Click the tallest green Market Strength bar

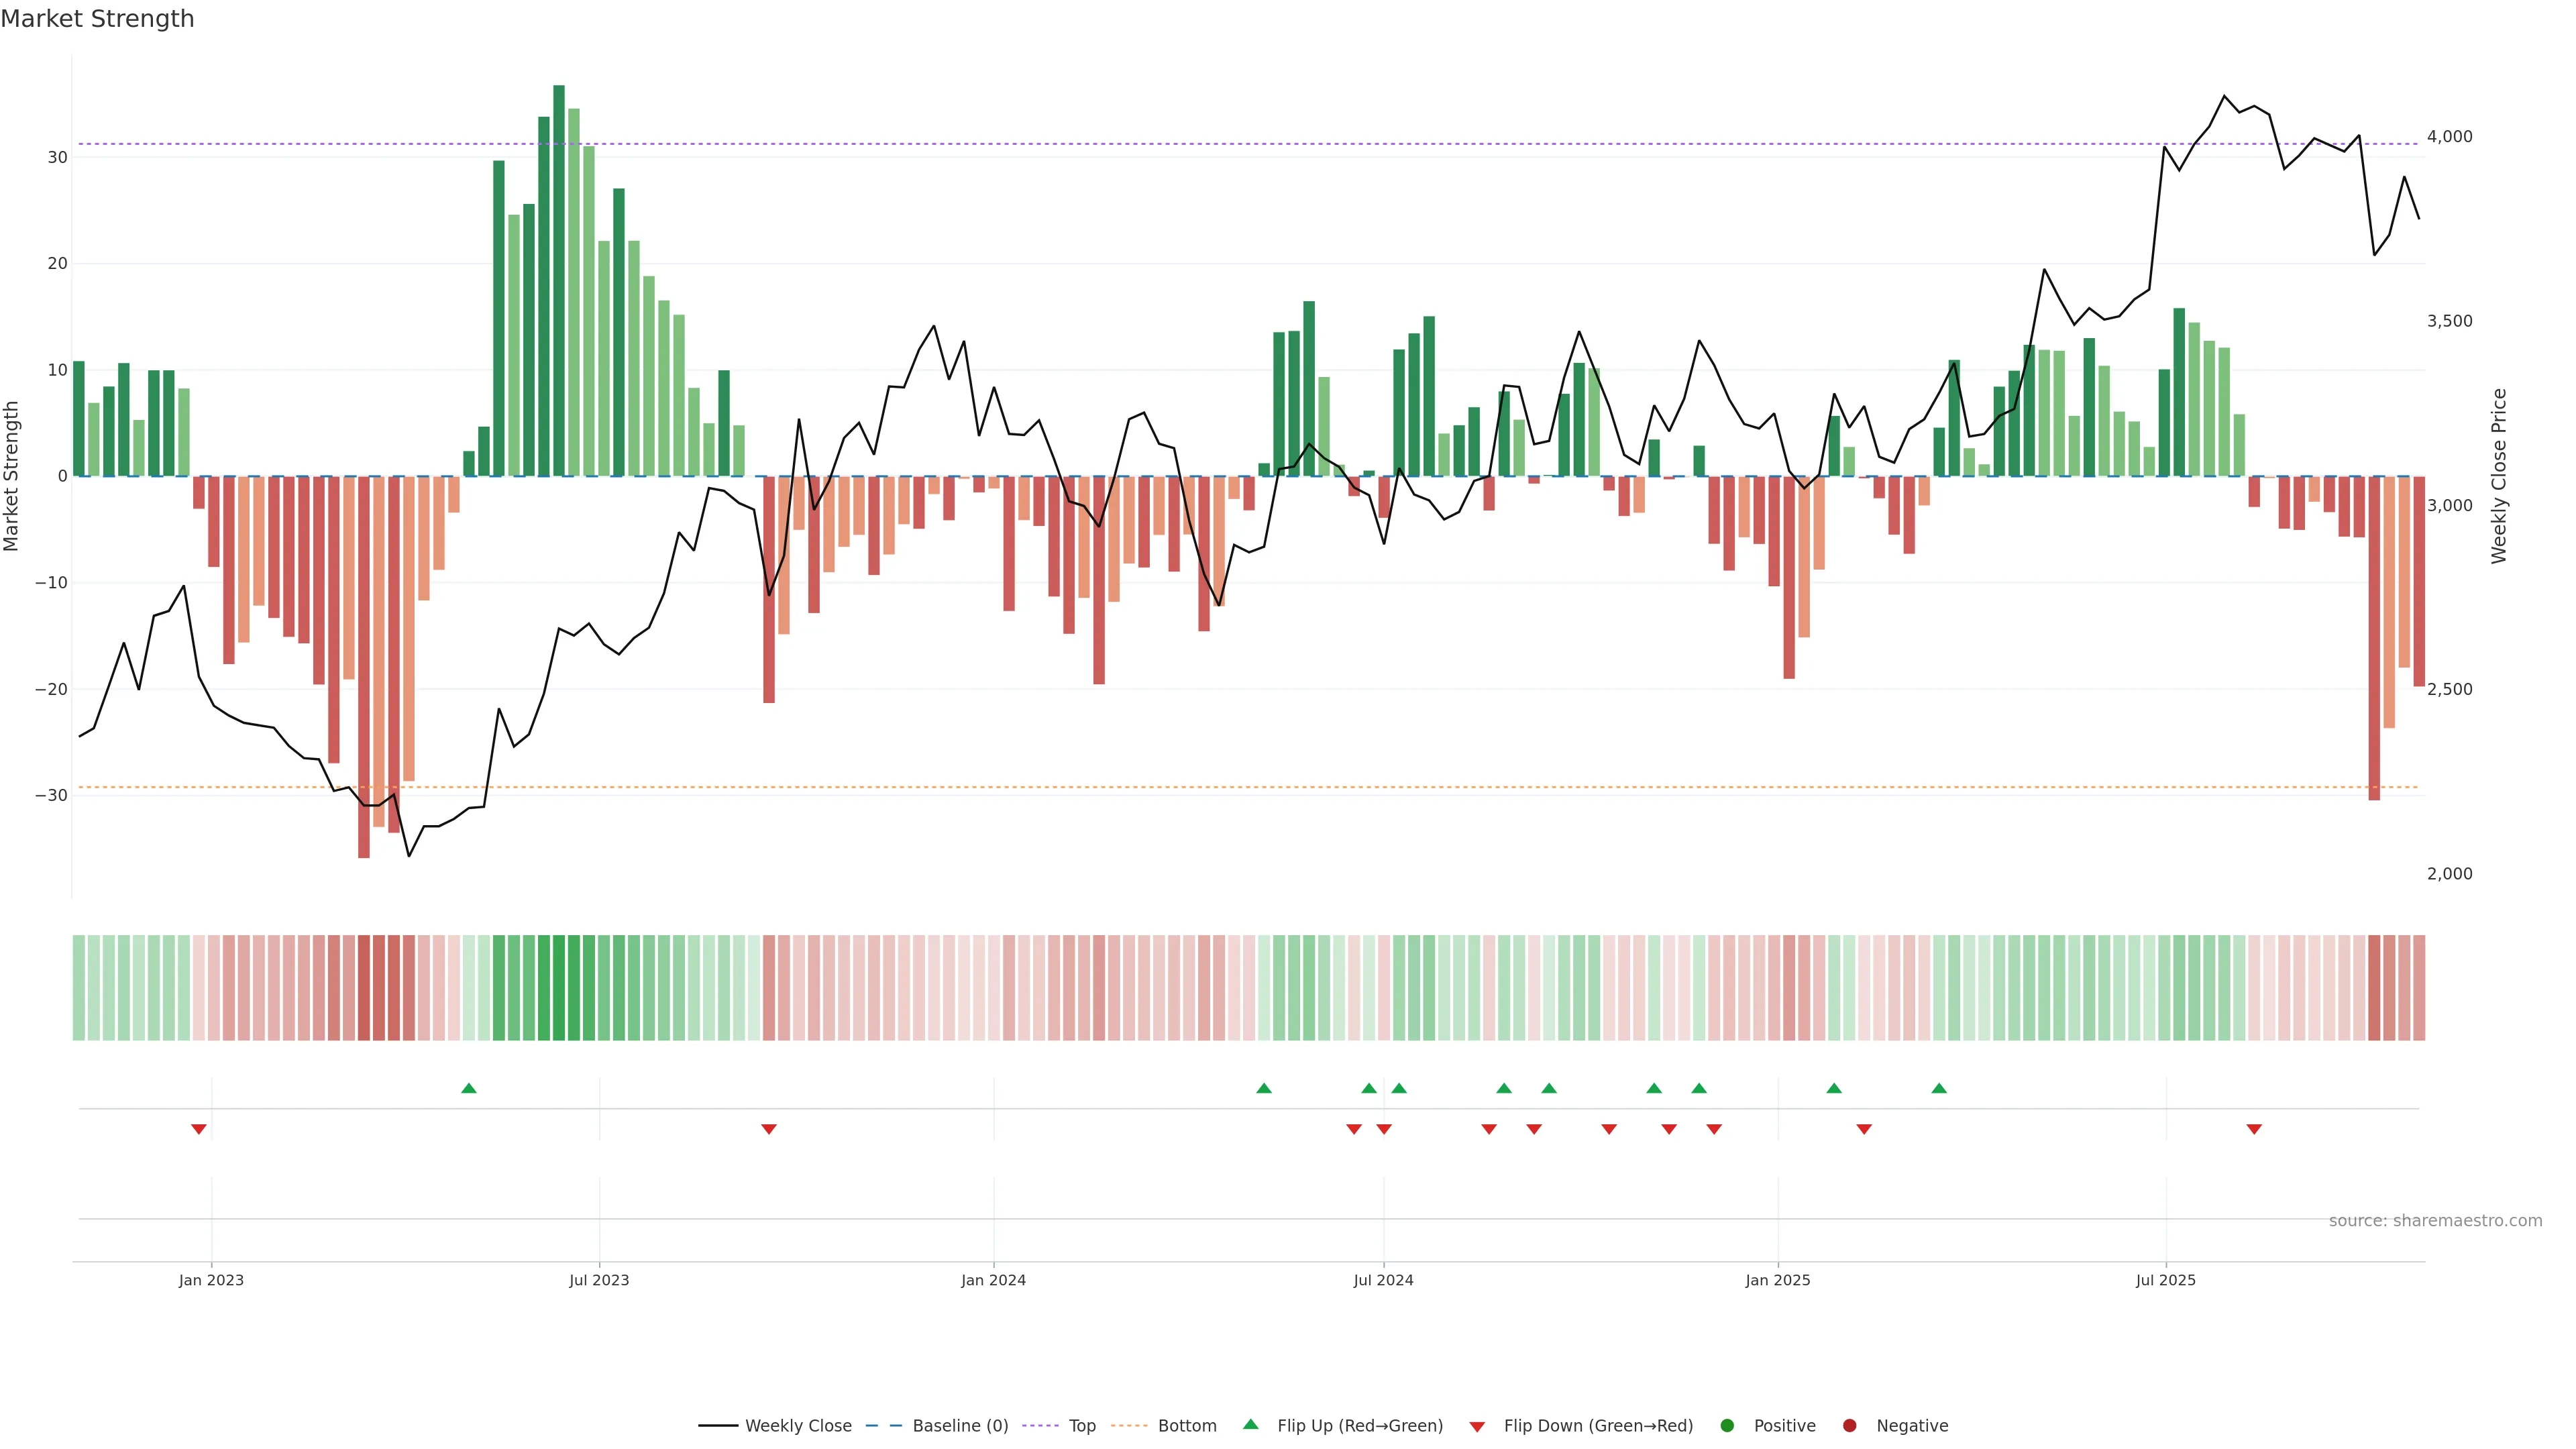[x=559, y=280]
